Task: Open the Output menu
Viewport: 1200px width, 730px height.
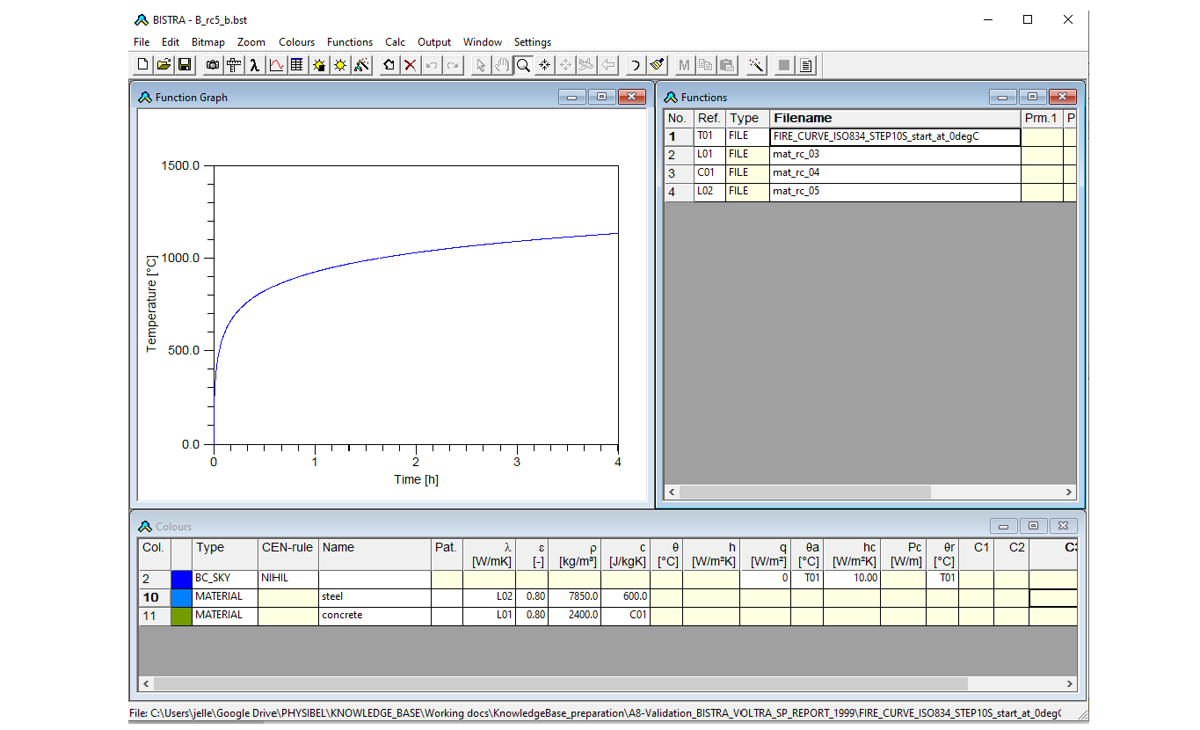Action: pos(434,42)
